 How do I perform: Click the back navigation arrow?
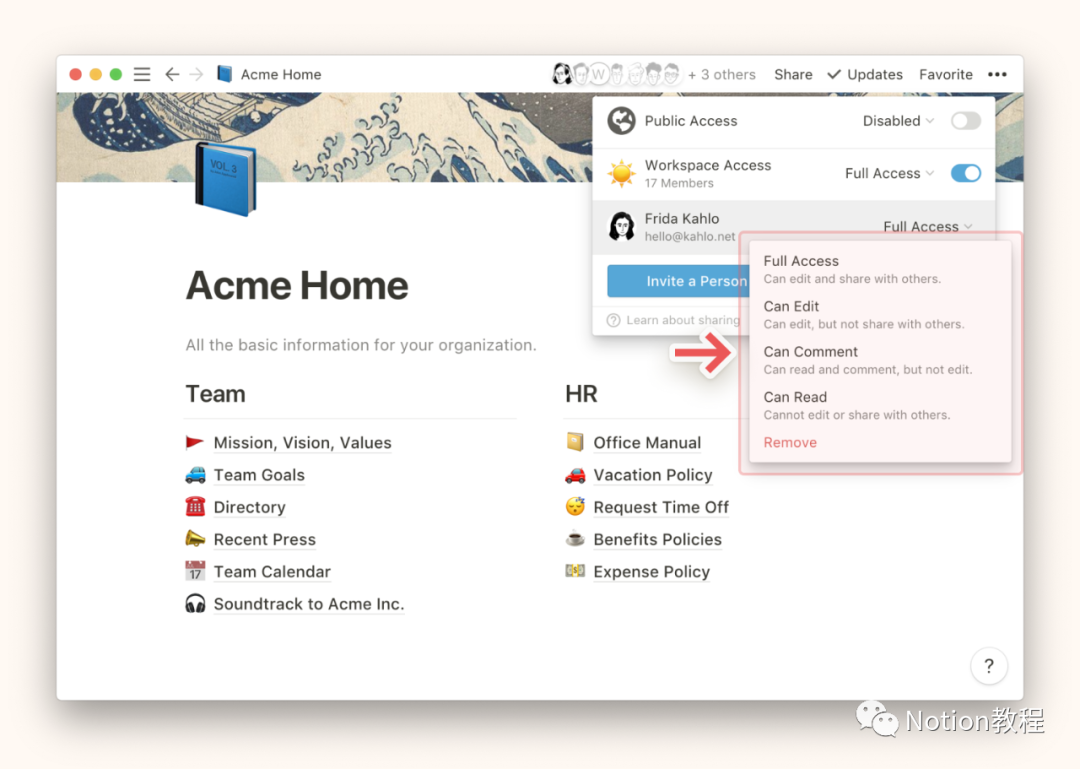[x=172, y=74]
